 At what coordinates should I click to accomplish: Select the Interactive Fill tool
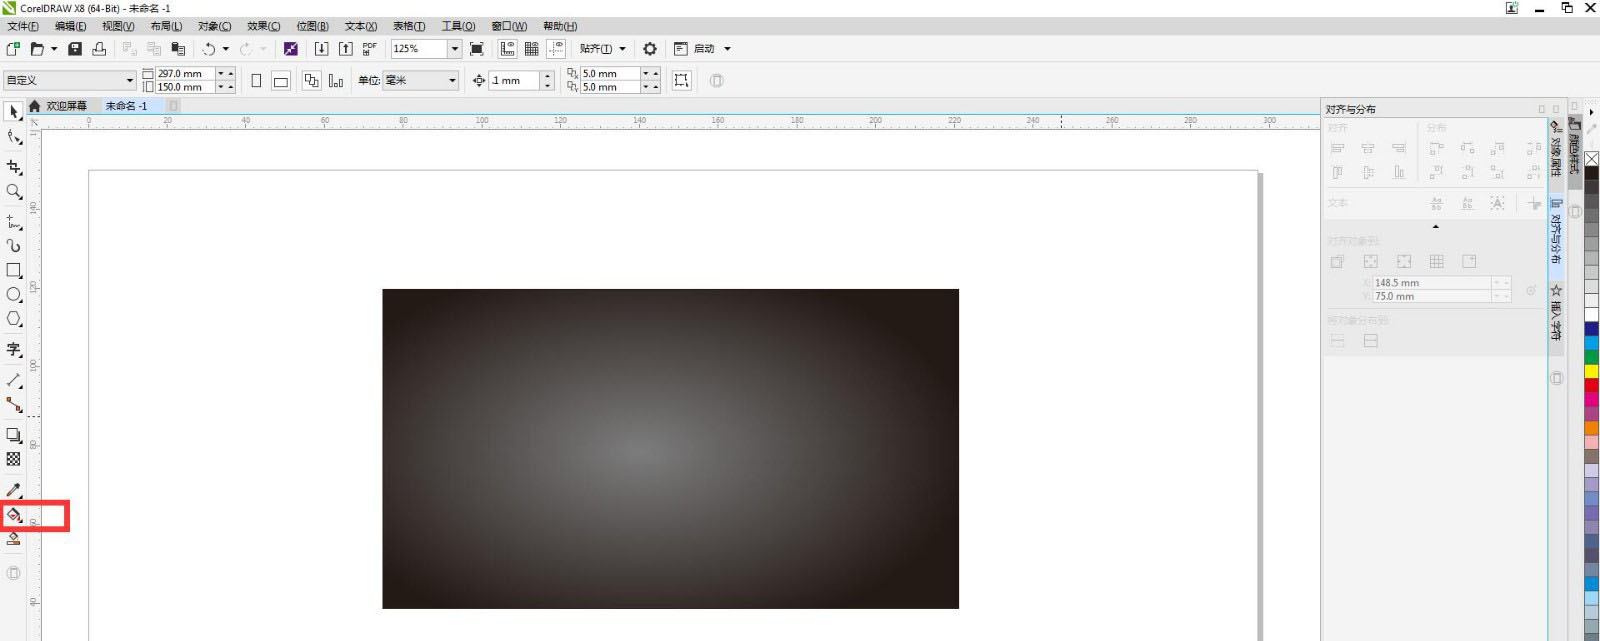tap(14, 515)
